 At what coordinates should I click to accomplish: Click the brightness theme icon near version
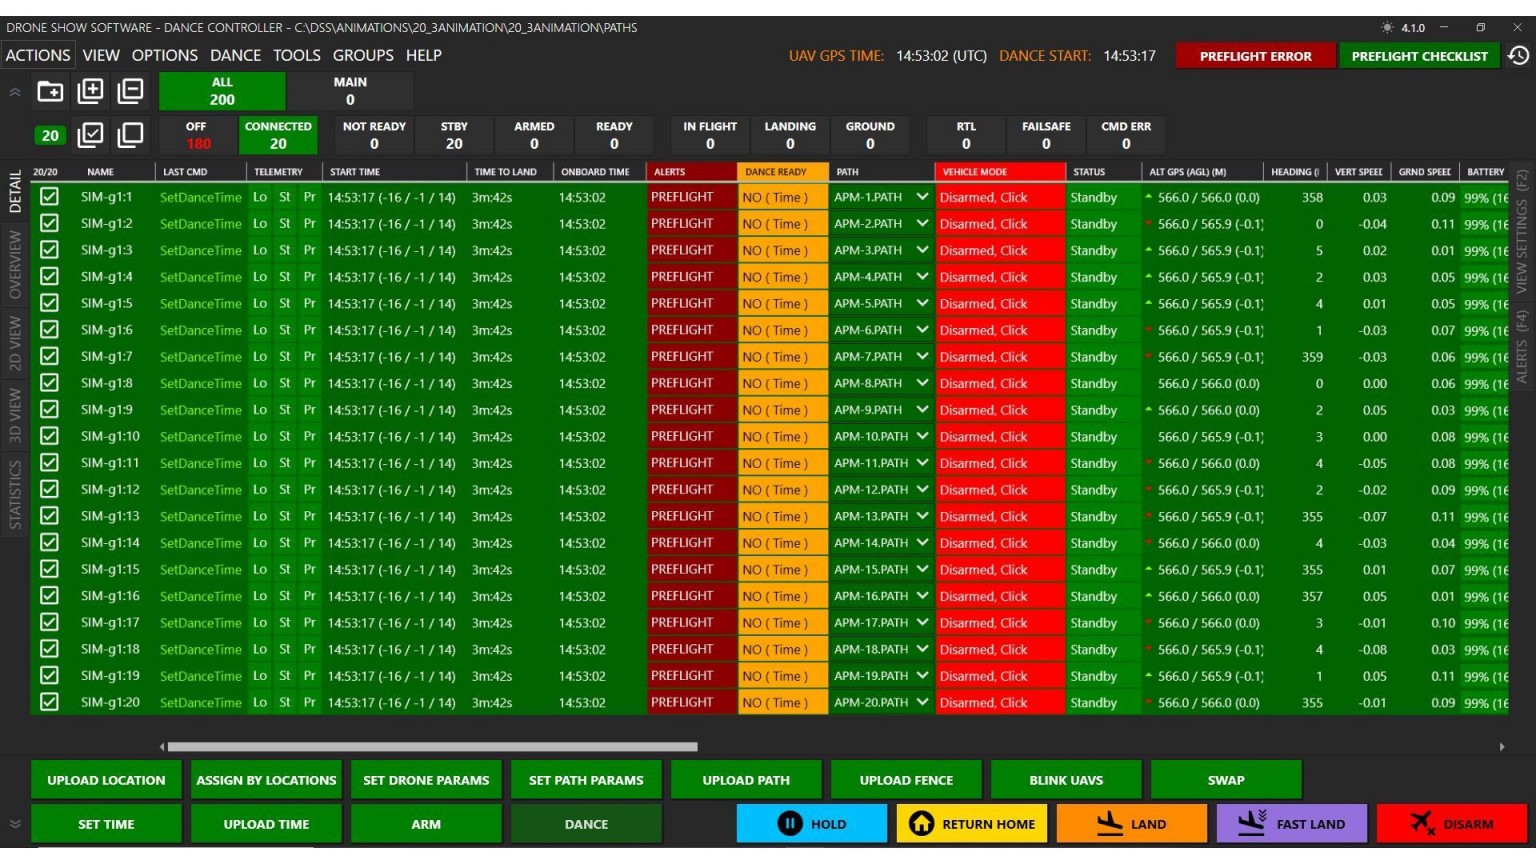[x=1387, y=28]
